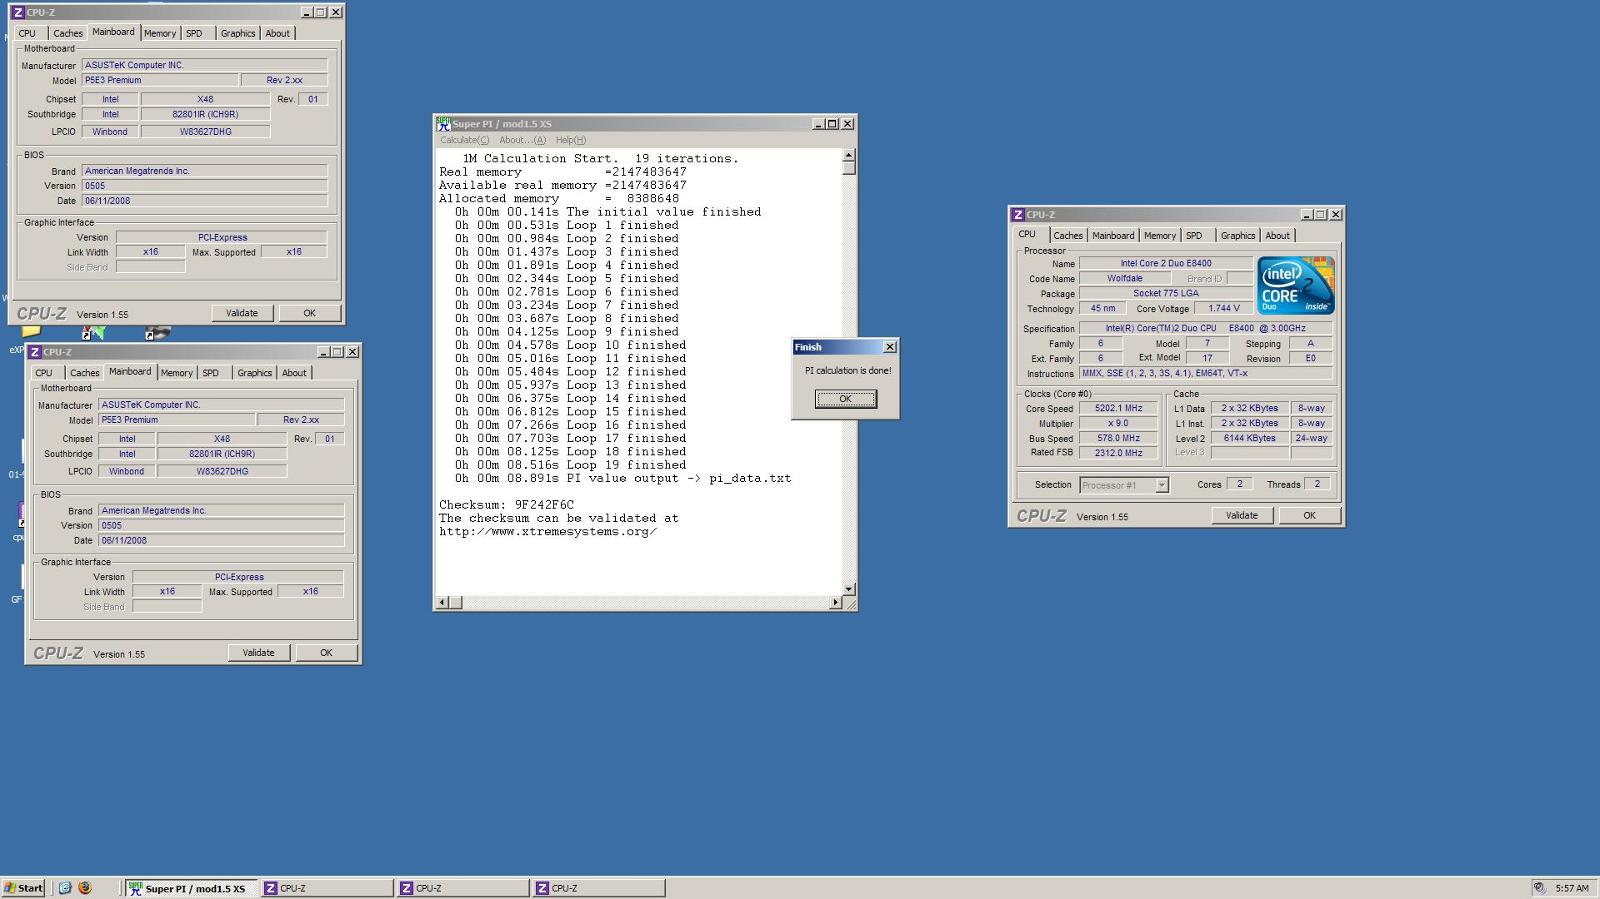This screenshot has width=1600, height=899.
Task: Click the xtremesystems.org URL line in Super PI
Action: click(548, 532)
